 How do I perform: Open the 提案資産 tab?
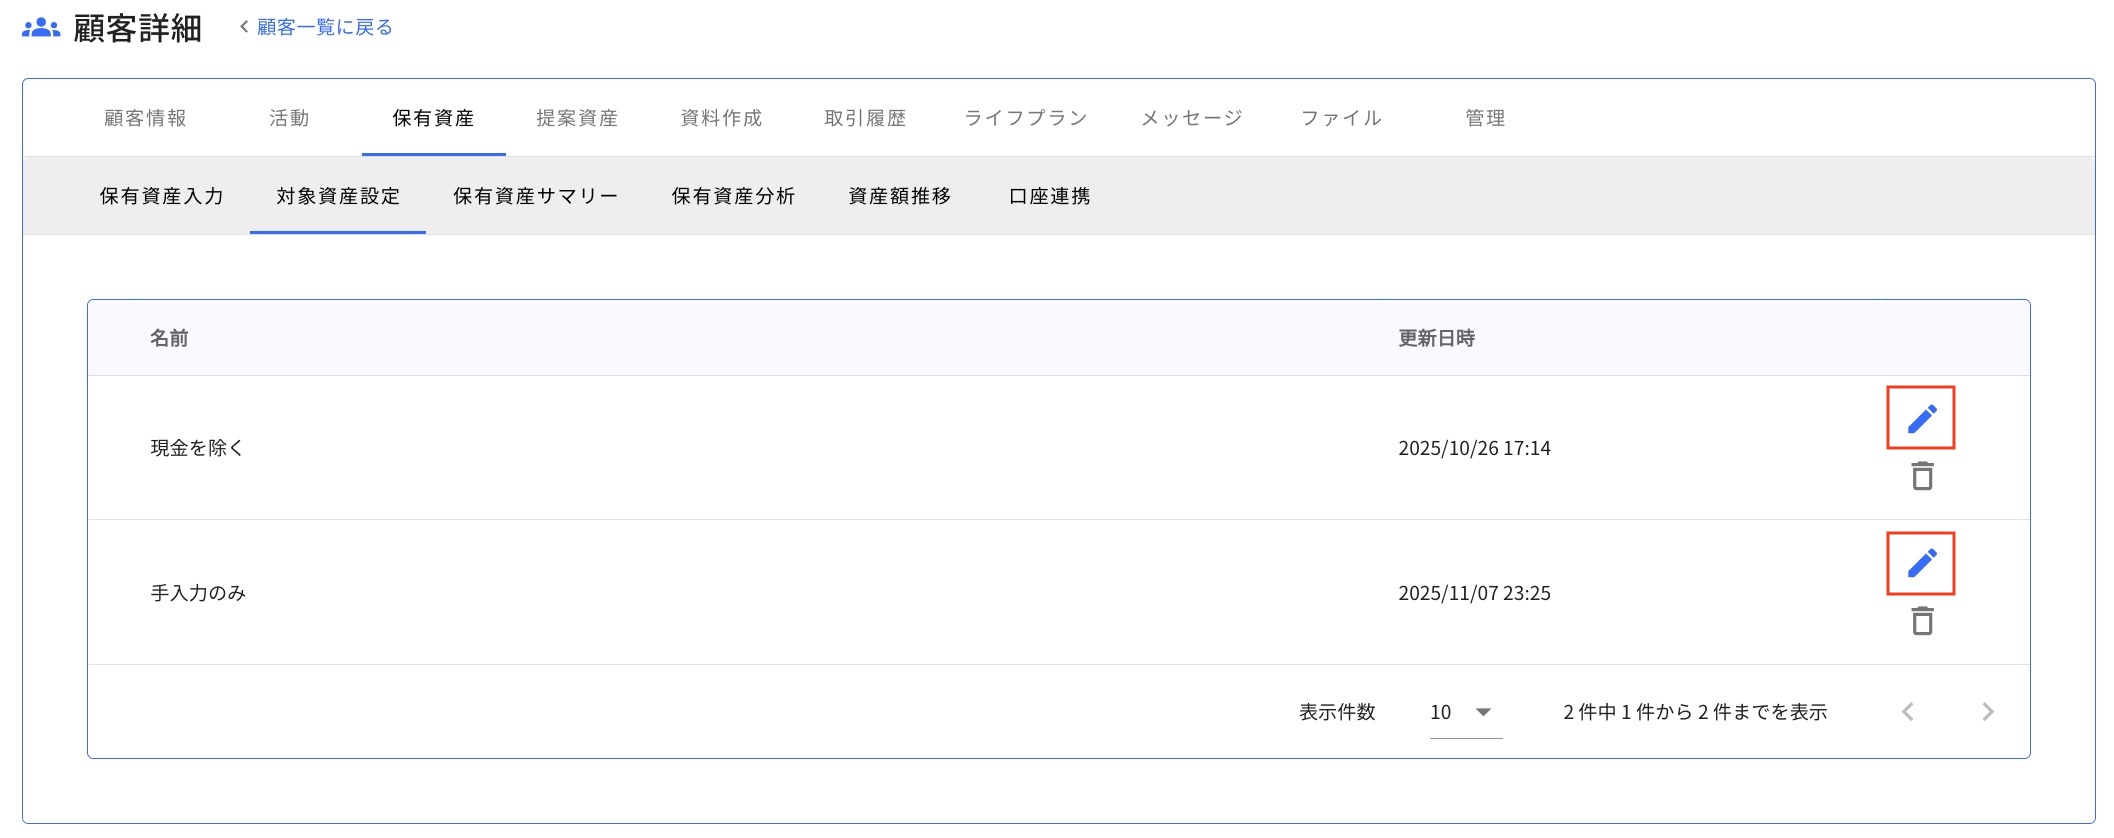click(x=578, y=118)
